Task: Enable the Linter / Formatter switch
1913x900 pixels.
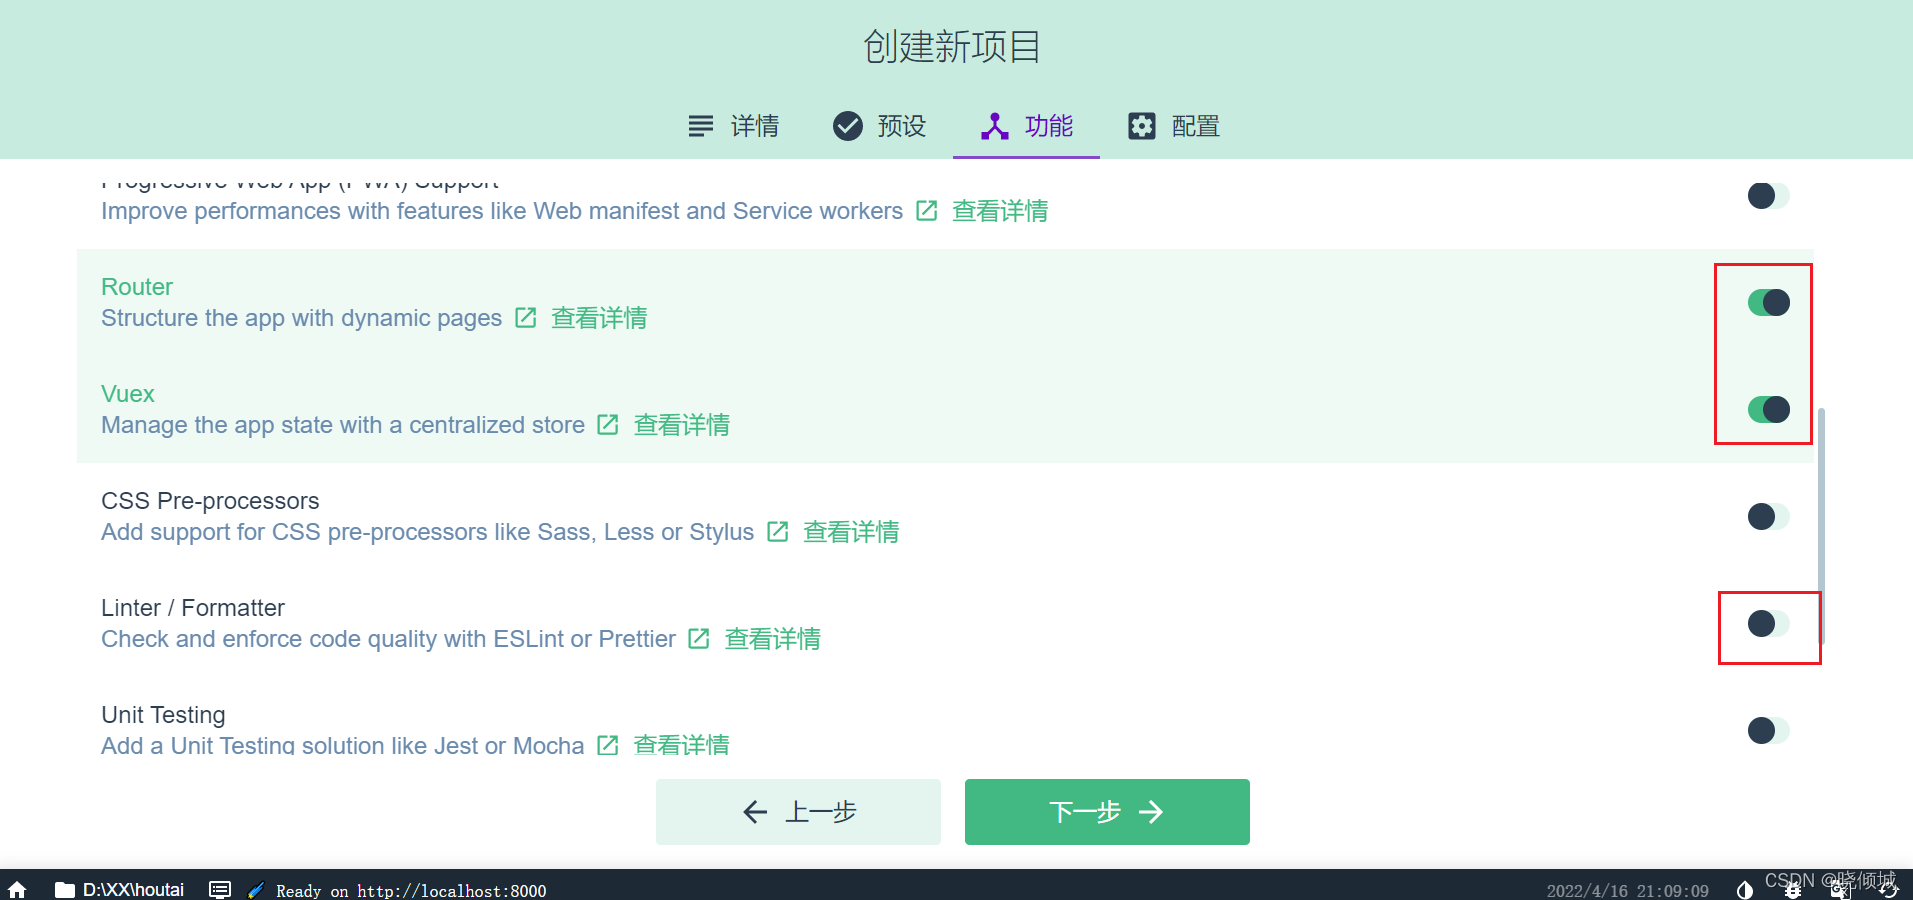Action: tap(1768, 623)
